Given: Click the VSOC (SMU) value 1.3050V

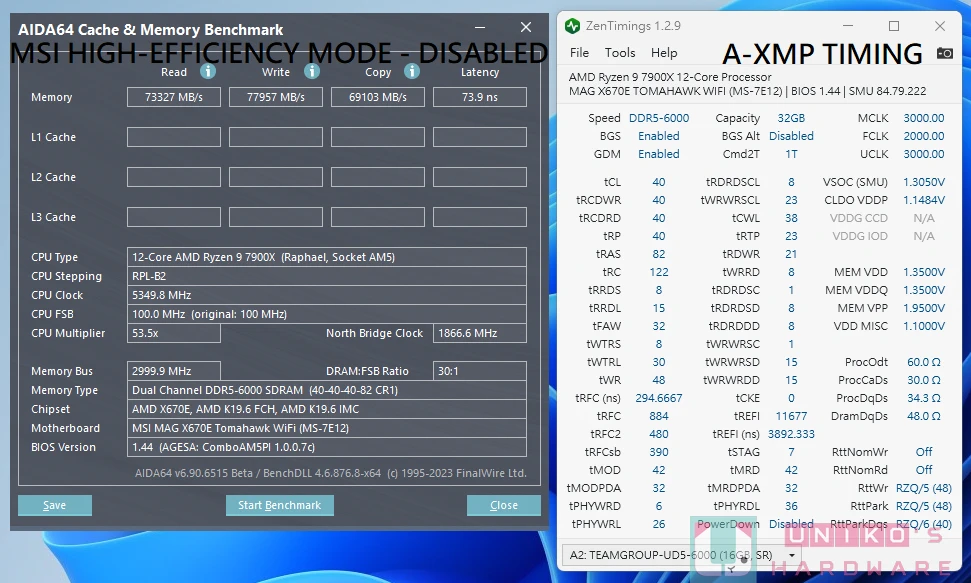Looking at the screenshot, I should pyautogui.click(x=924, y=182).
